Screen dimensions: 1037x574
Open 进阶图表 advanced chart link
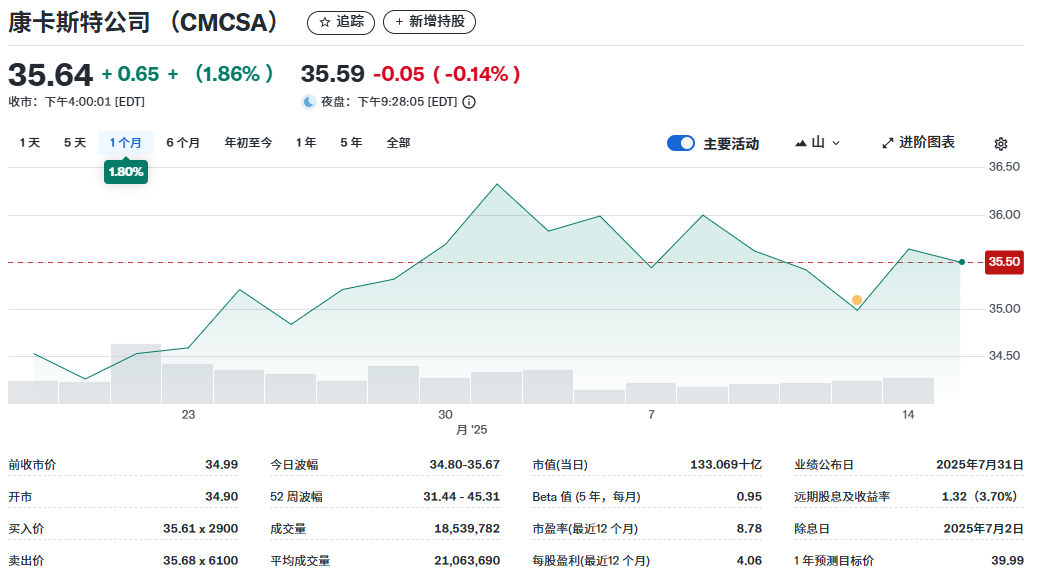(x=919, y=143)
